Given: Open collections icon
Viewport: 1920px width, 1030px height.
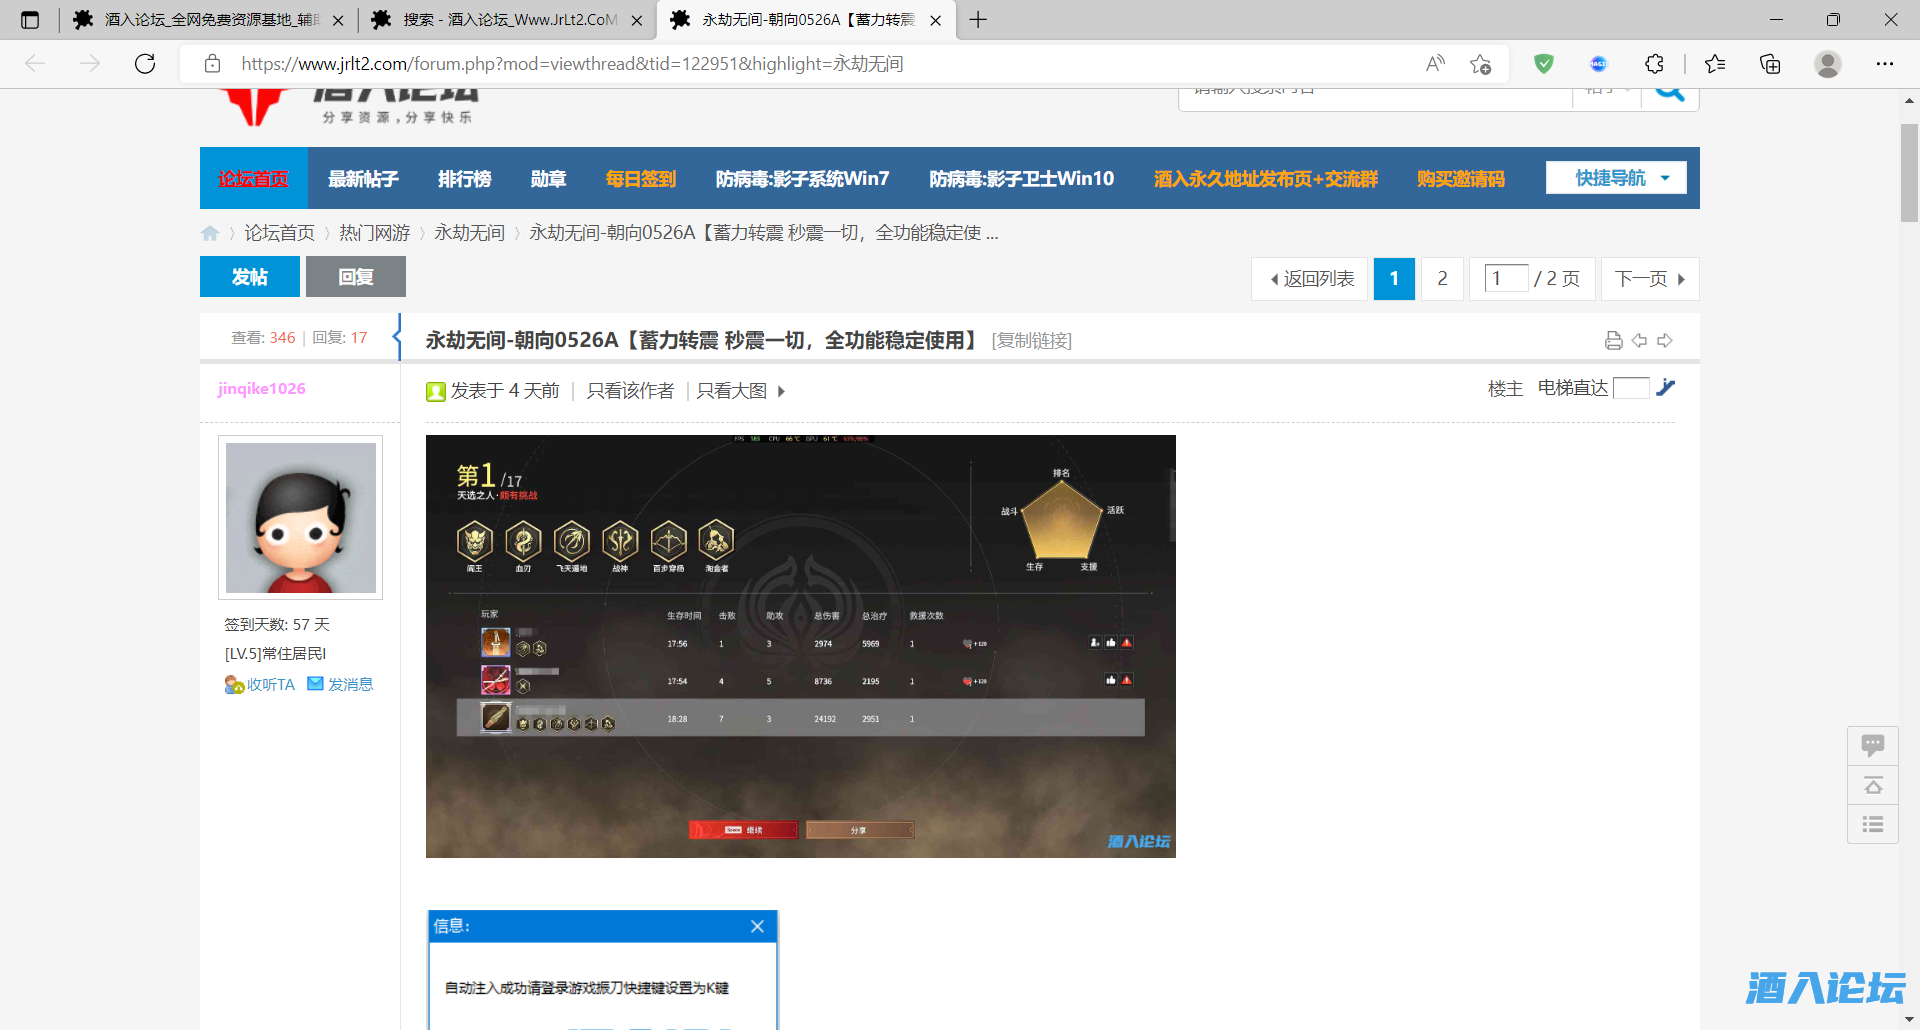Looking at the screenshot, I should coord(1770,64).
